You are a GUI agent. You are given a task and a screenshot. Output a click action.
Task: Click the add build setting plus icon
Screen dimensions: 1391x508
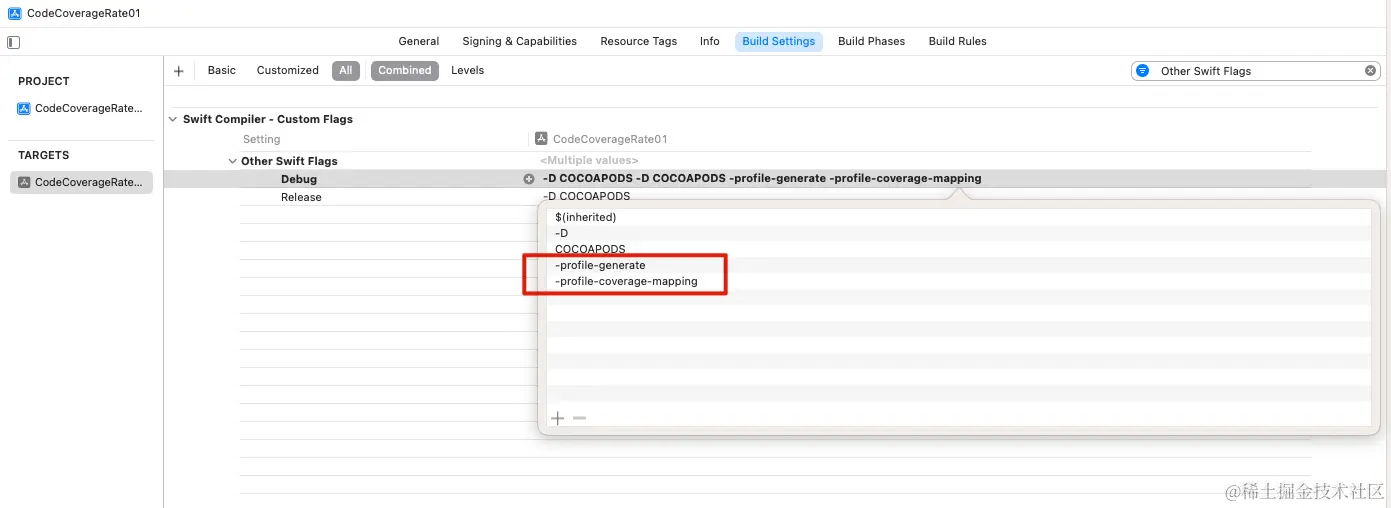[x=179, y=71]
